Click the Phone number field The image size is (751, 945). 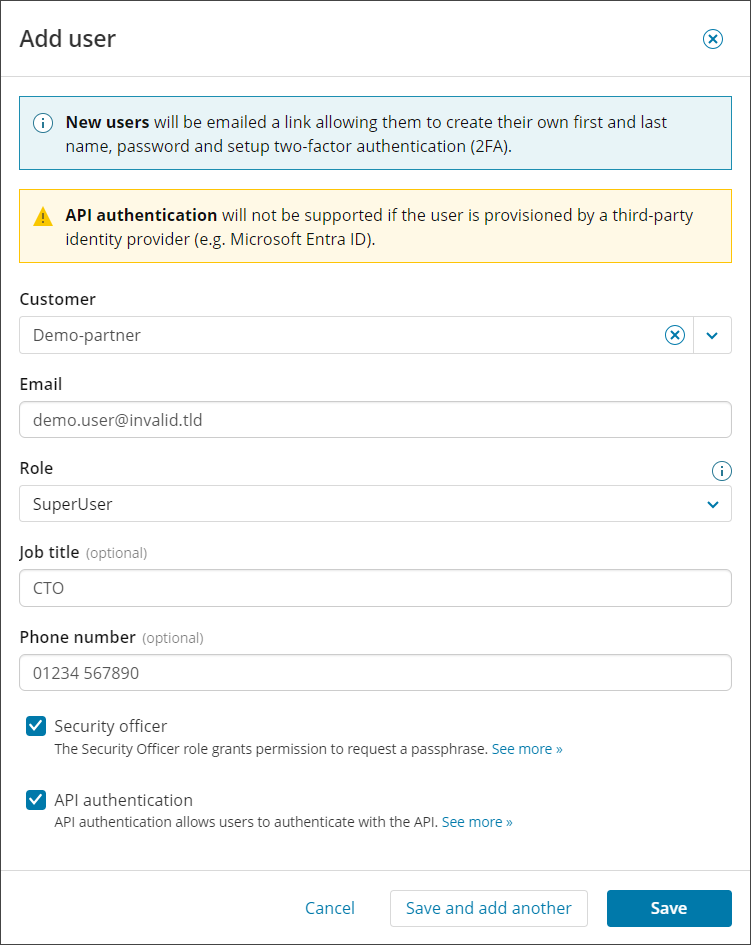(x=375, y=673)
